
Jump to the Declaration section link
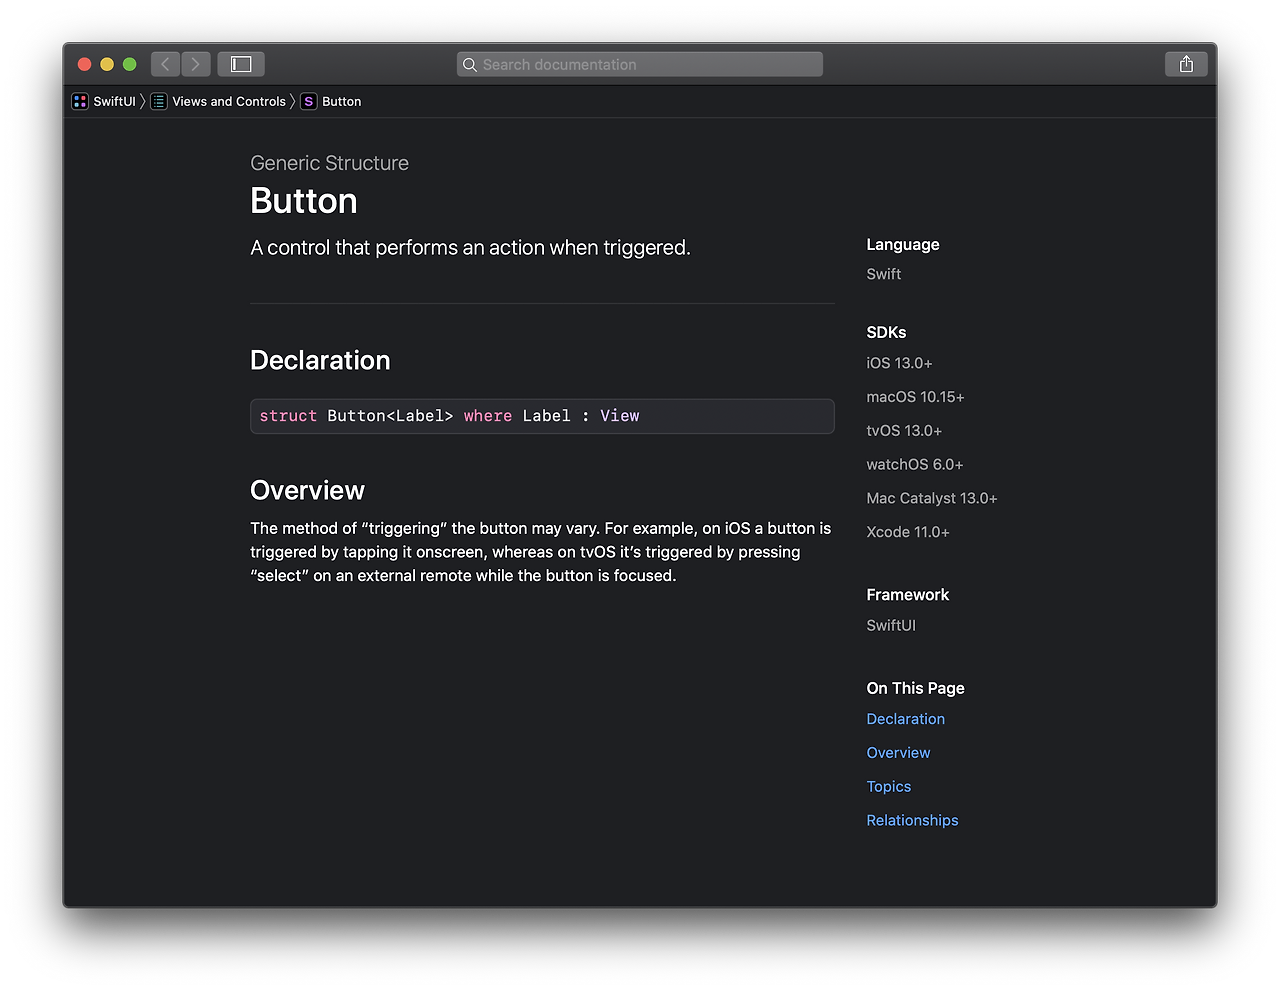click(x=905, y=719)
